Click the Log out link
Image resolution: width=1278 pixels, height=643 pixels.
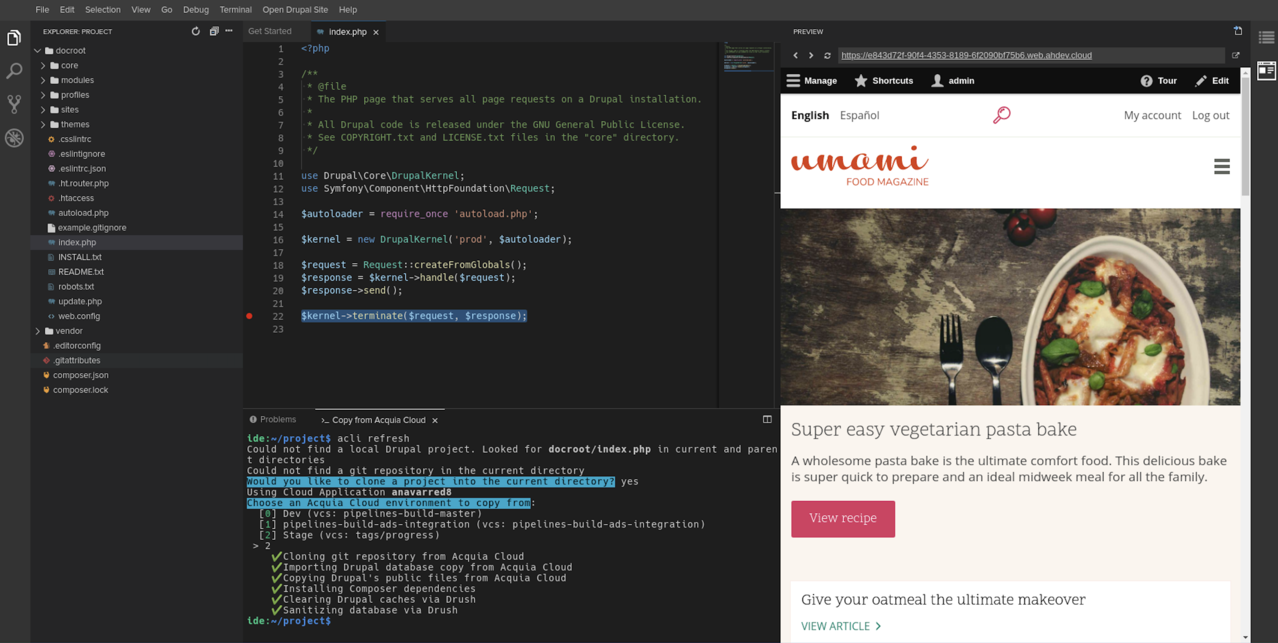click(x=1210, y=115)
